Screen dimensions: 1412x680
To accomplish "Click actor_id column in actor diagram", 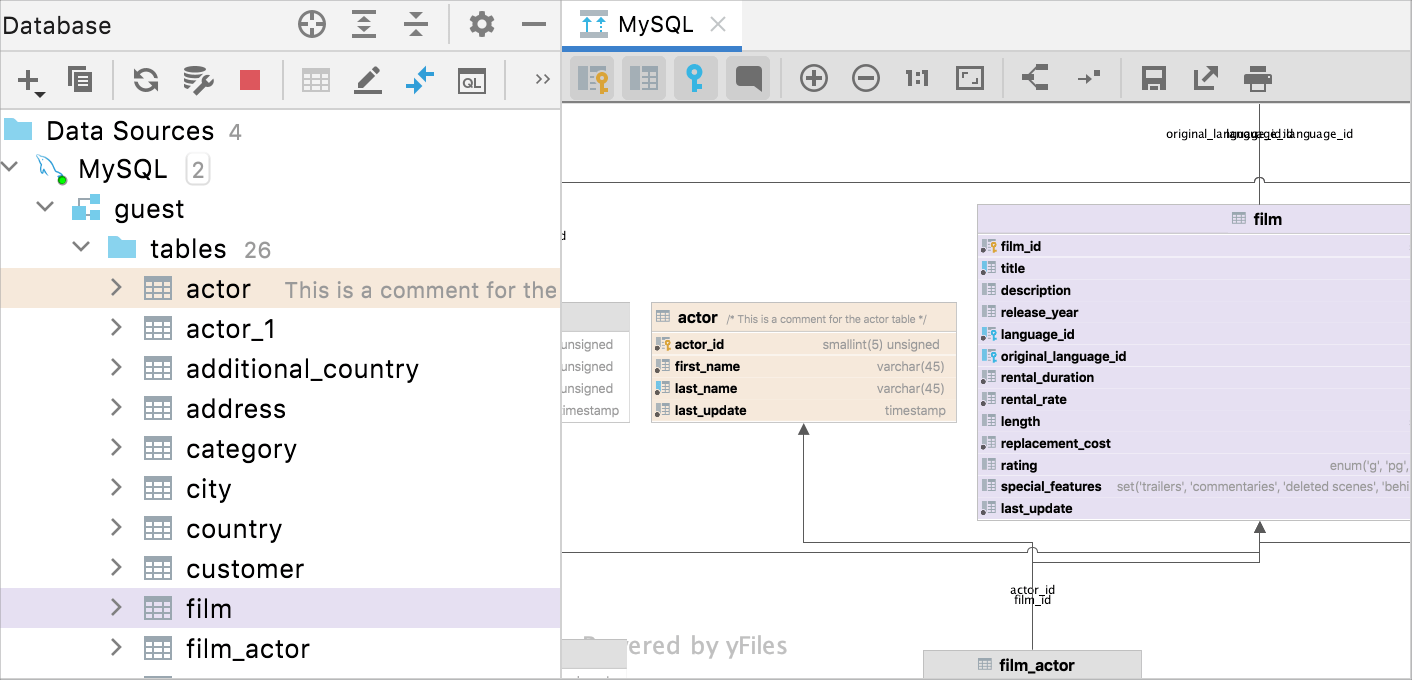I will (x=804, y=344).
